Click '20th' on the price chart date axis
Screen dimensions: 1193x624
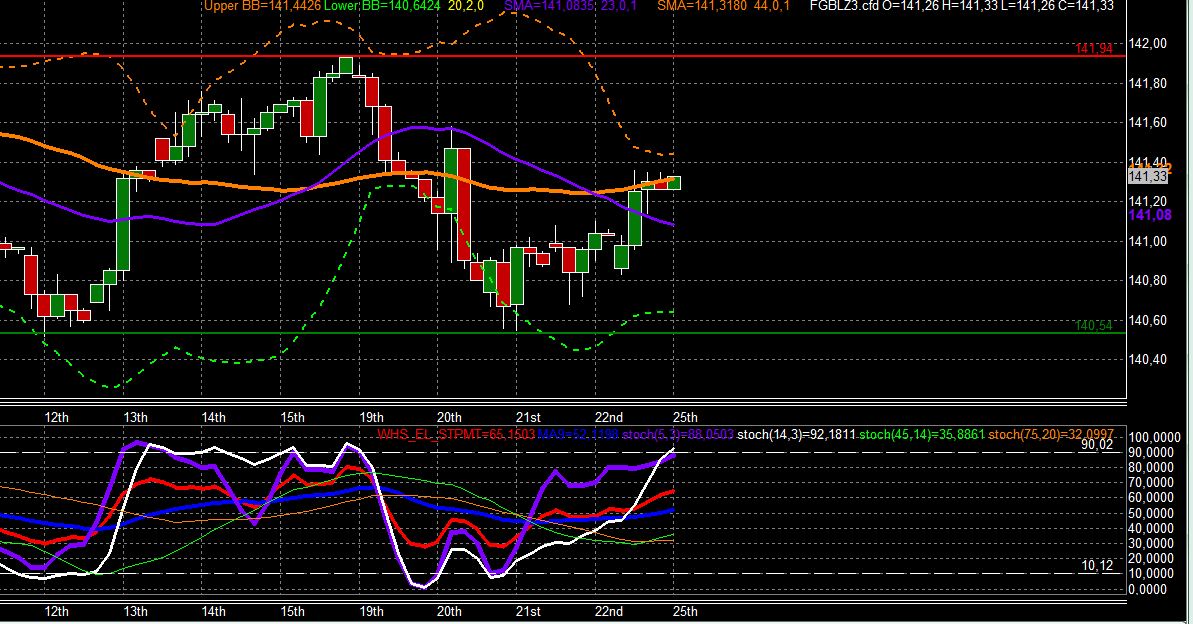pos(449,417)
